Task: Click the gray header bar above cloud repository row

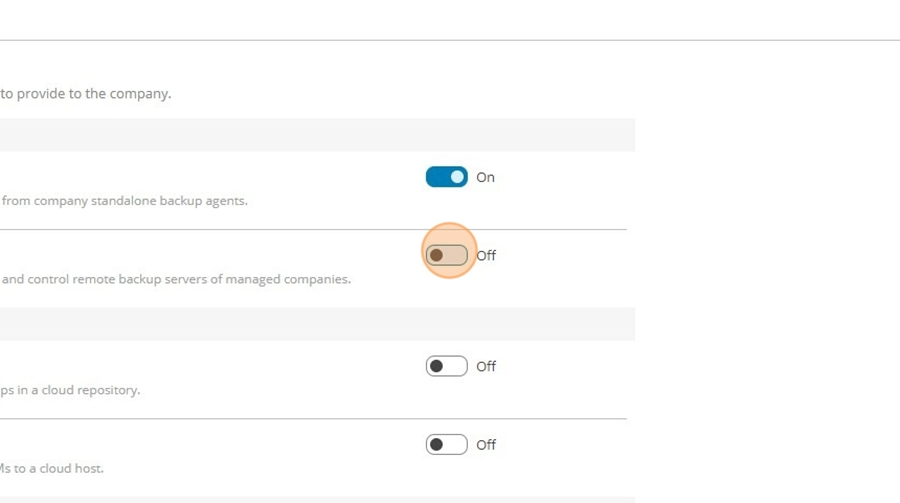Action: point(317,324)
